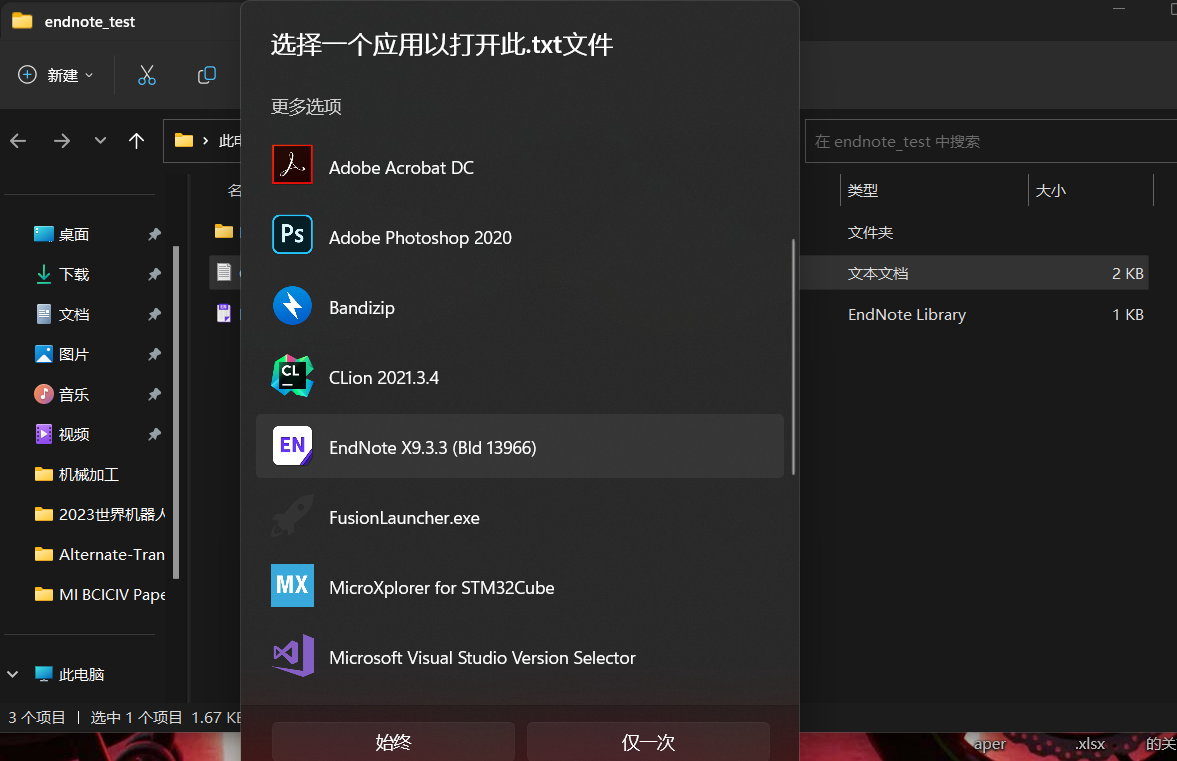1177x761 pixels.
Task: Open 下载 in the navigation pane
Action: point(74,274)
